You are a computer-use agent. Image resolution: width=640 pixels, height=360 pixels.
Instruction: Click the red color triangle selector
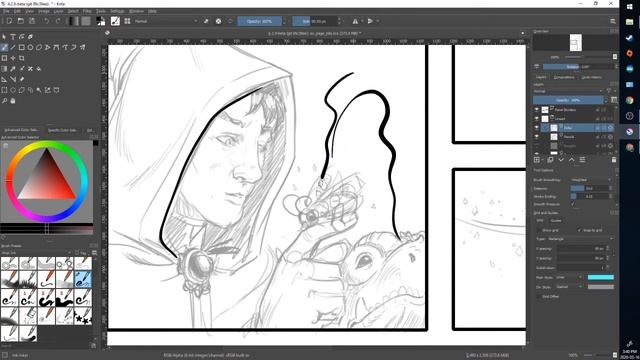click(47, 178)
